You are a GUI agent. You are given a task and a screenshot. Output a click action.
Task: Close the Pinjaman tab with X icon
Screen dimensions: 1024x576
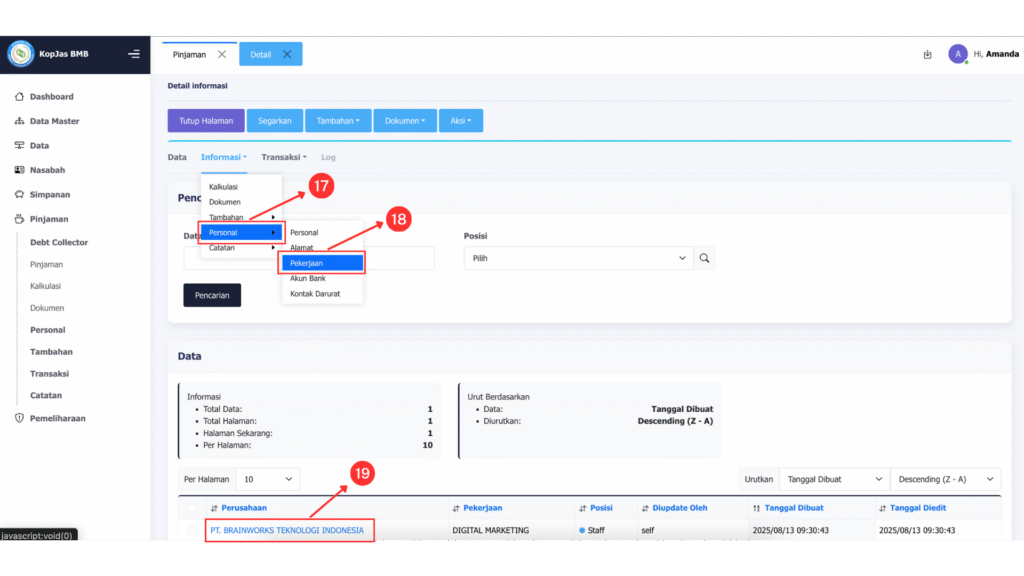[222, 54]
